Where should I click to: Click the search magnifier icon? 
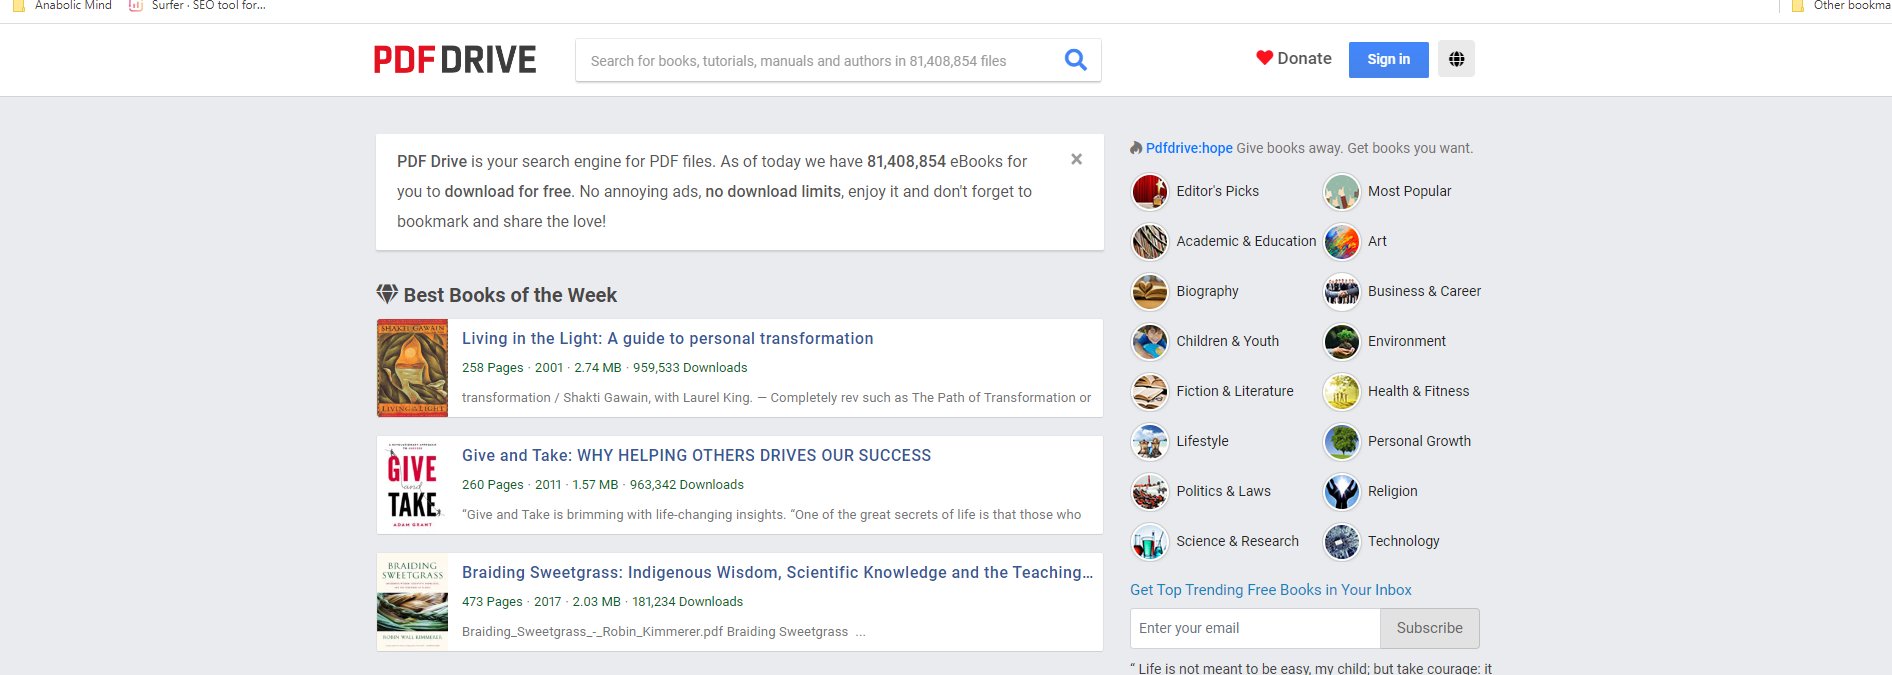(x=1076, y=60)
